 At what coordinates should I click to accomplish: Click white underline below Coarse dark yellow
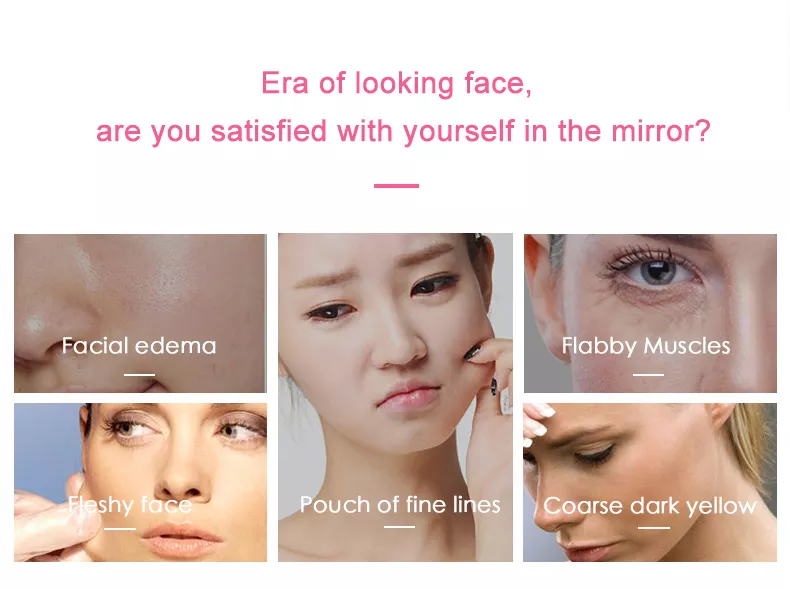click(x=654, y=528)
